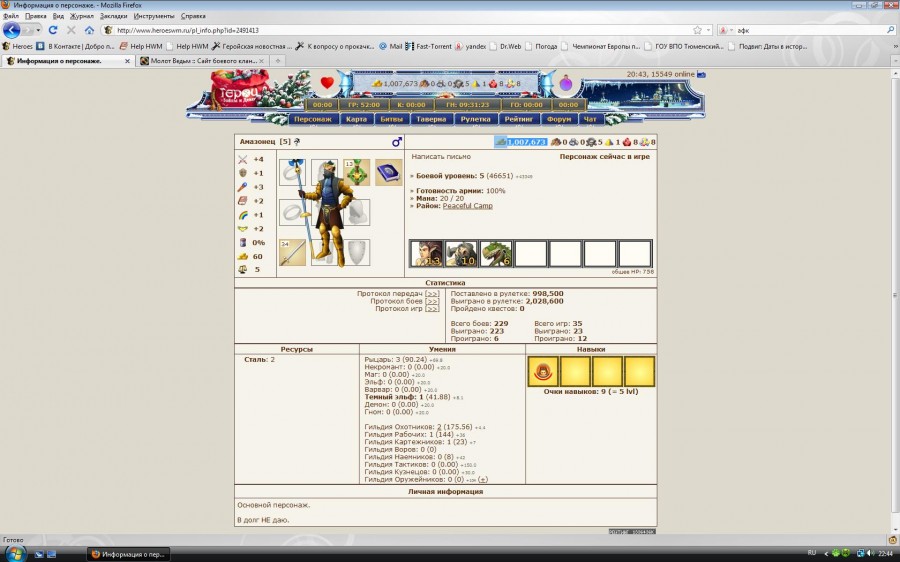This screenshot has height=562, width=900.
Task: Open the Персонаж game menu
Action: [313, 119]
